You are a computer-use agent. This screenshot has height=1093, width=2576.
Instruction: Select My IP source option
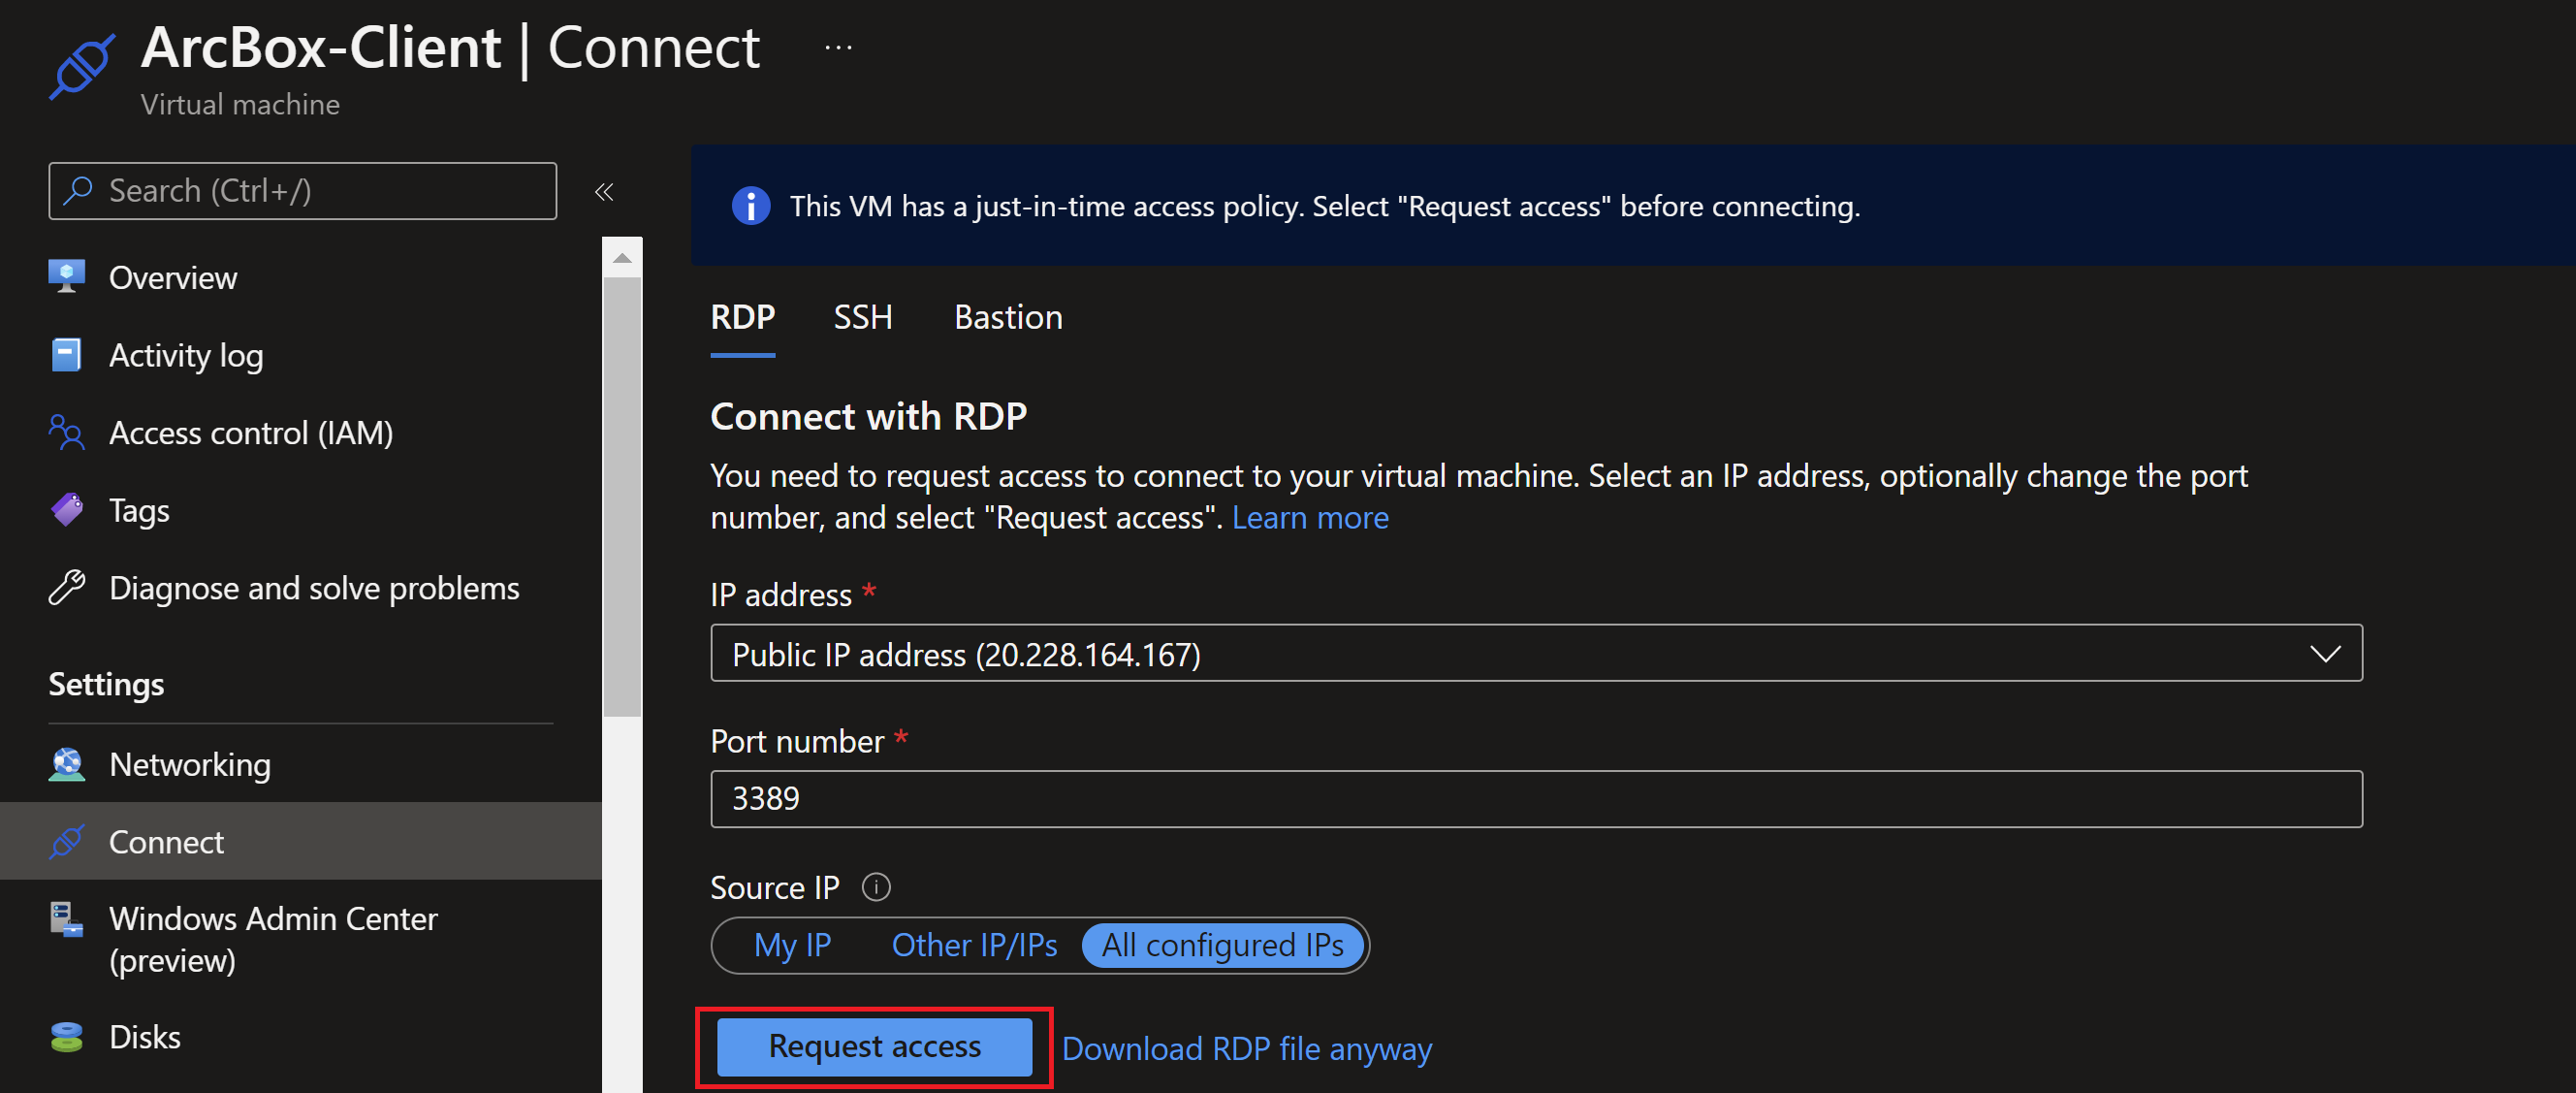point(792,945)
